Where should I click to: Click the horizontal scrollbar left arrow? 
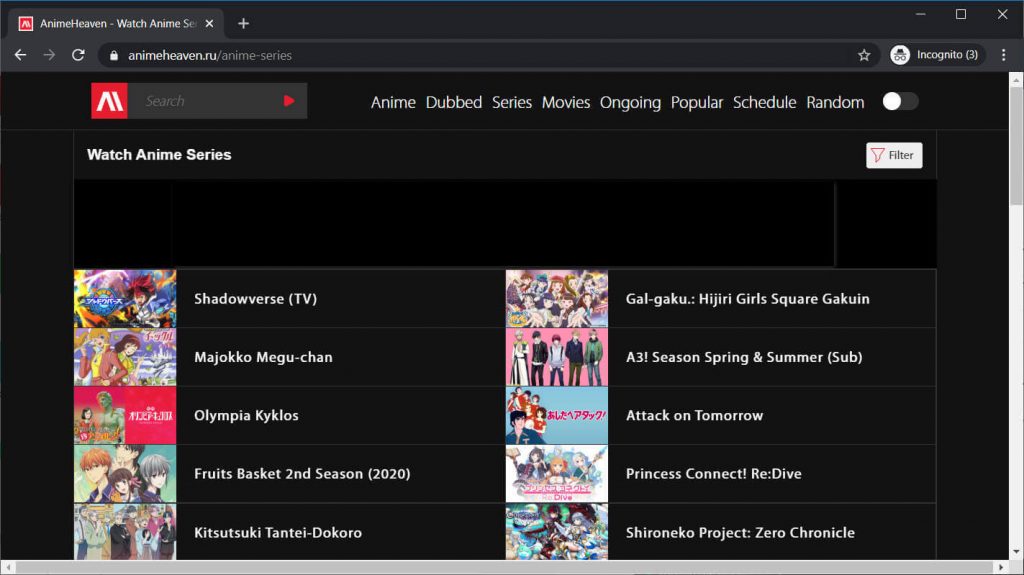[7, 567]
